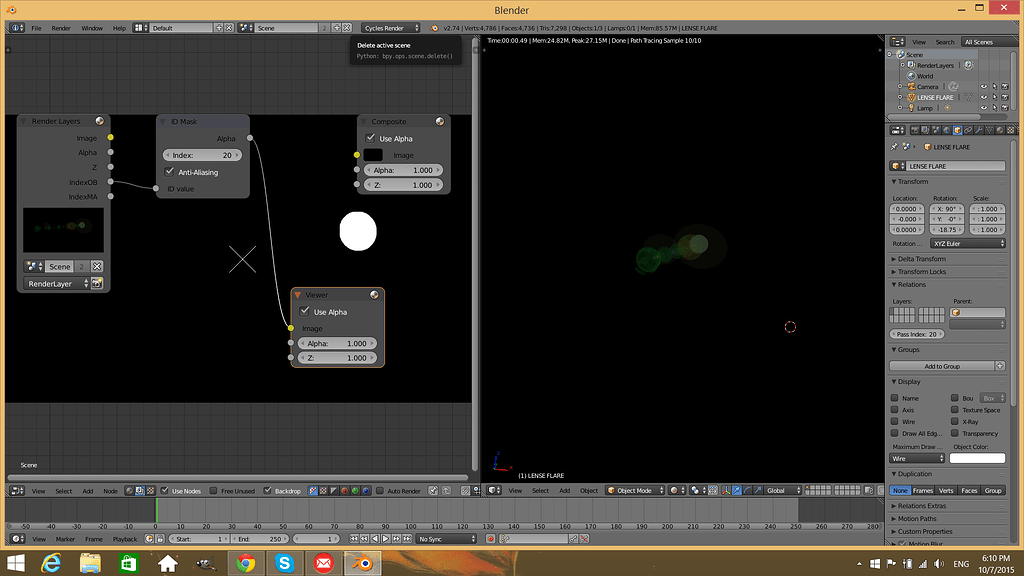
Task: Uncheck the Use Nodes checkbox
Action: (165, 490)
